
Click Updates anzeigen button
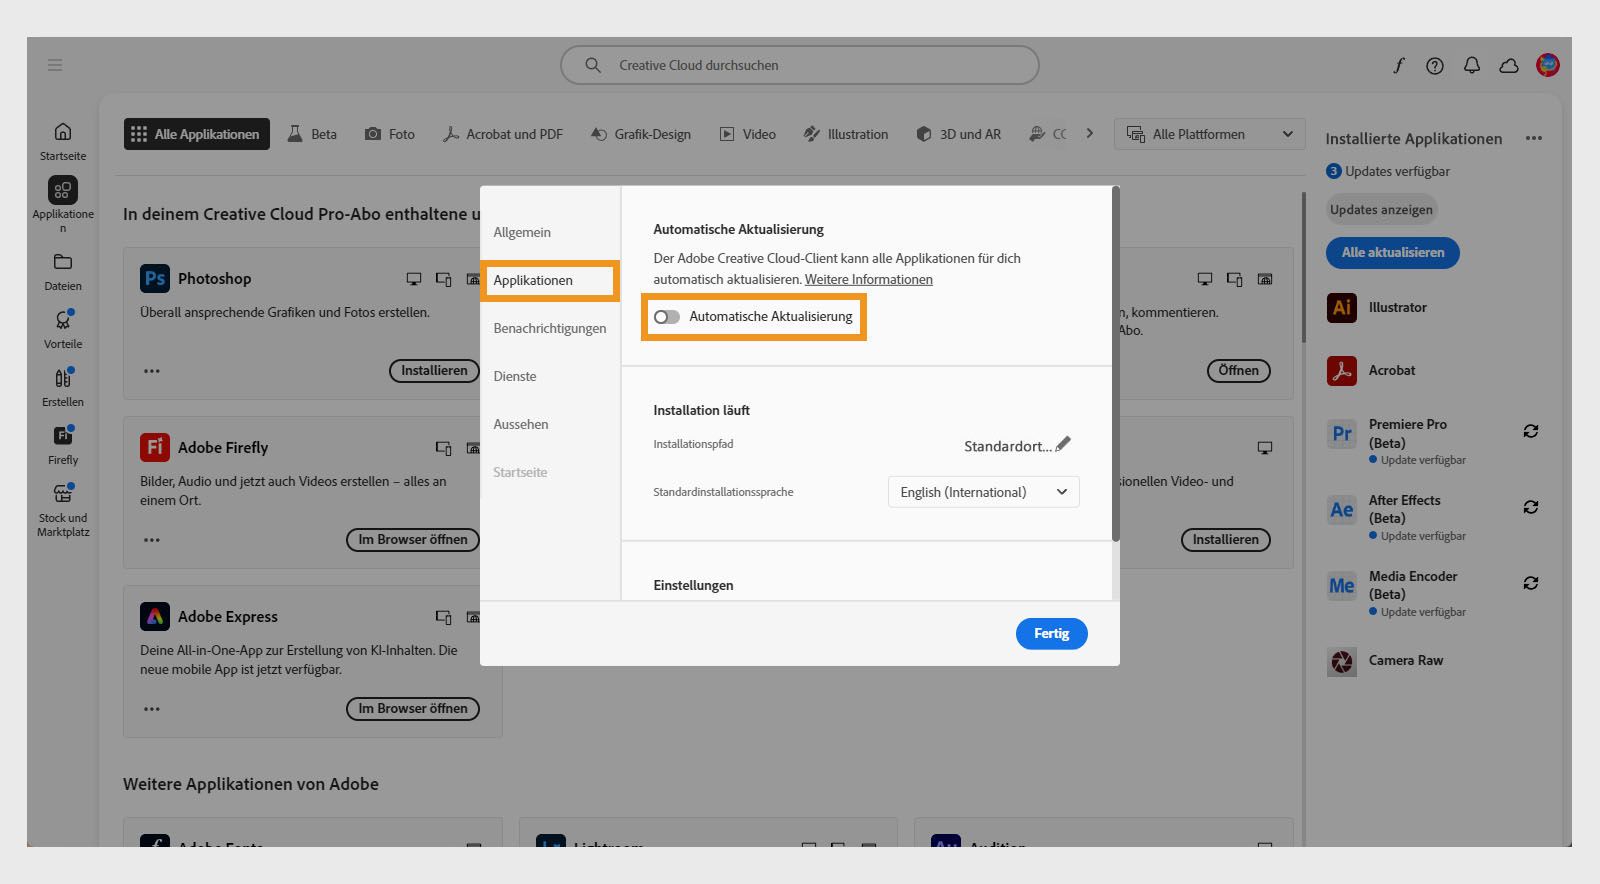point(1380,210)
